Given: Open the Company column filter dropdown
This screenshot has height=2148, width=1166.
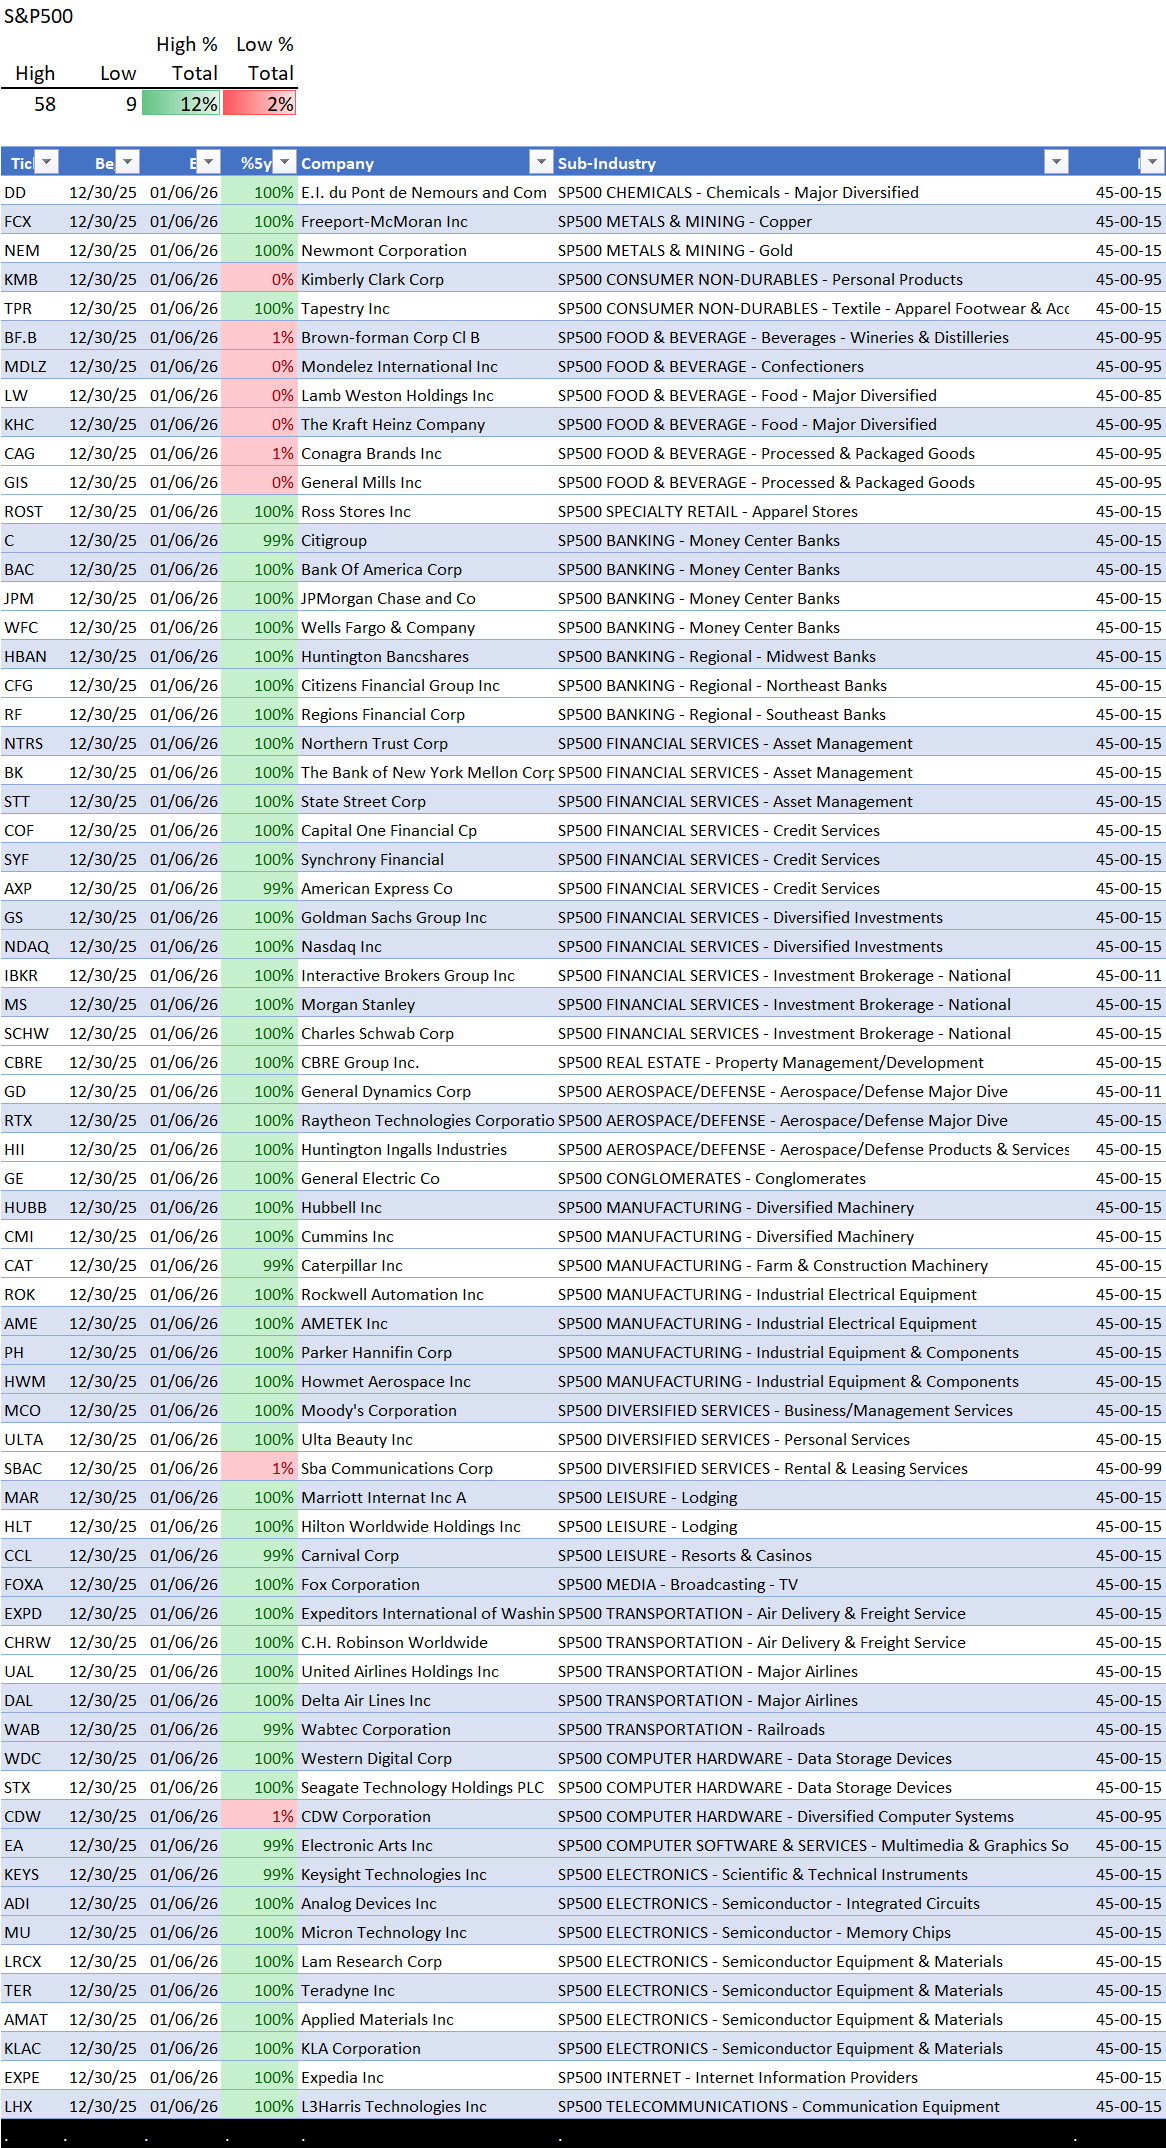Looking at the screenshot, I should 541,162.
